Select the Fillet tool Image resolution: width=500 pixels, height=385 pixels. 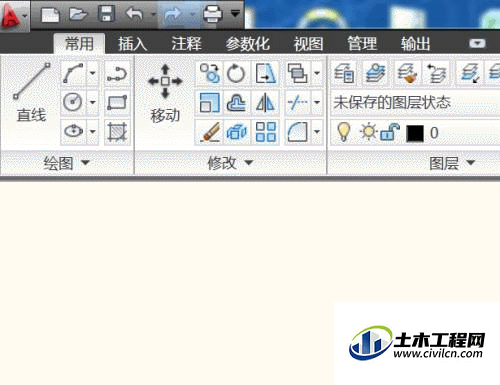[x=298, y=132]
